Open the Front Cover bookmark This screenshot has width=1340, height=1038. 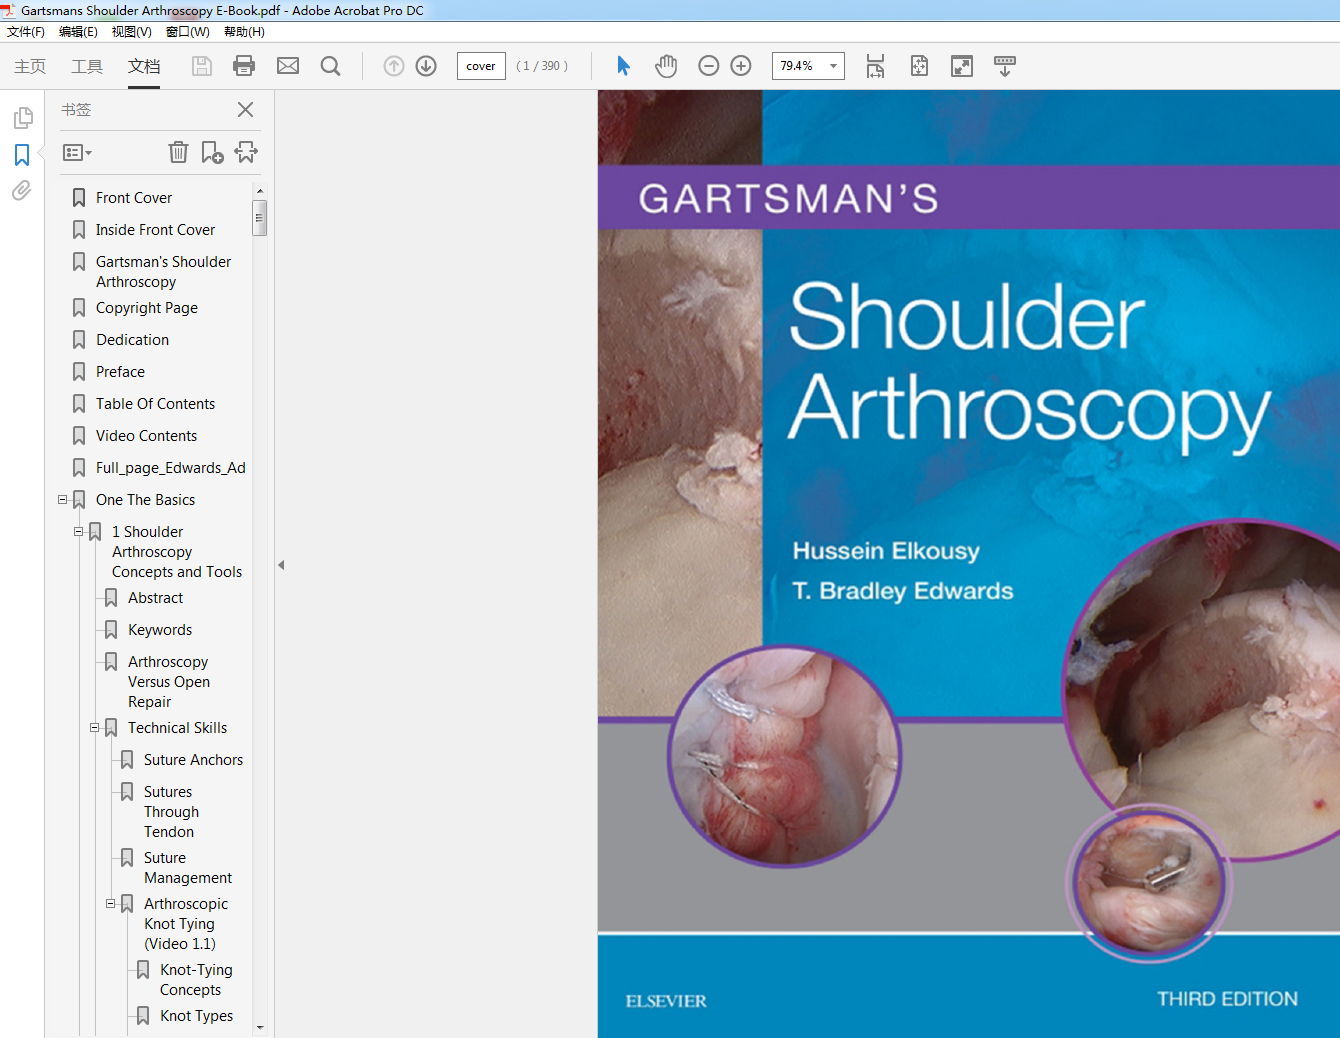[134, 198]
